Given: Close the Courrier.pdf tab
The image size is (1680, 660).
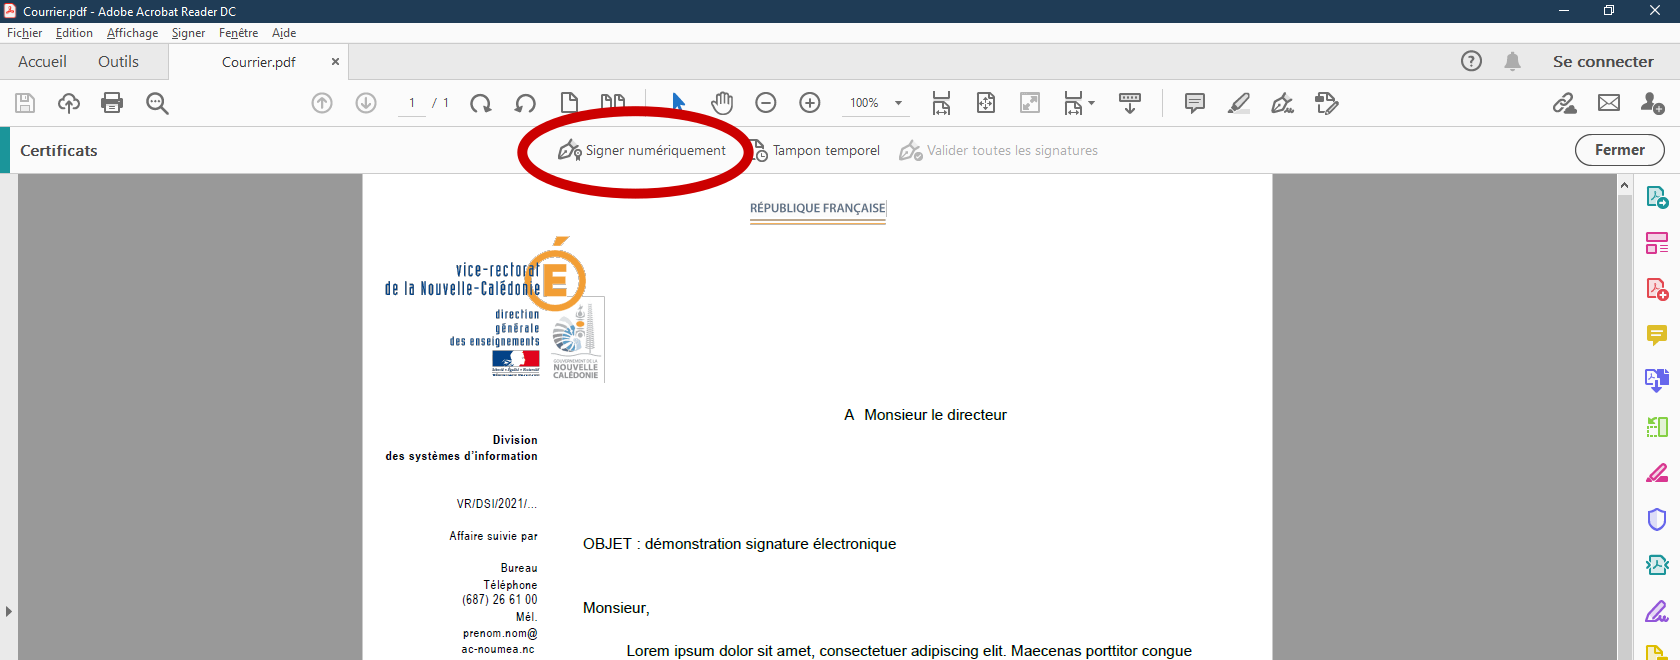Looking at the screenshot, I should click(335, 62).
